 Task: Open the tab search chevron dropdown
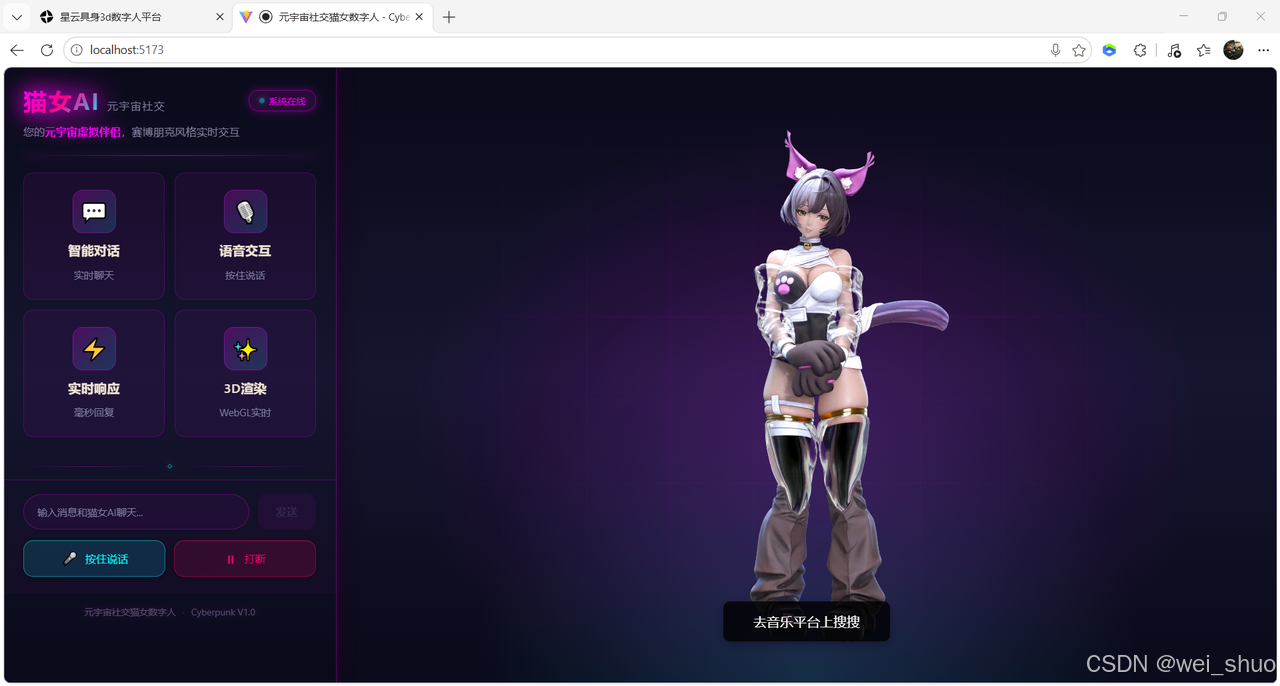[17, 17]
